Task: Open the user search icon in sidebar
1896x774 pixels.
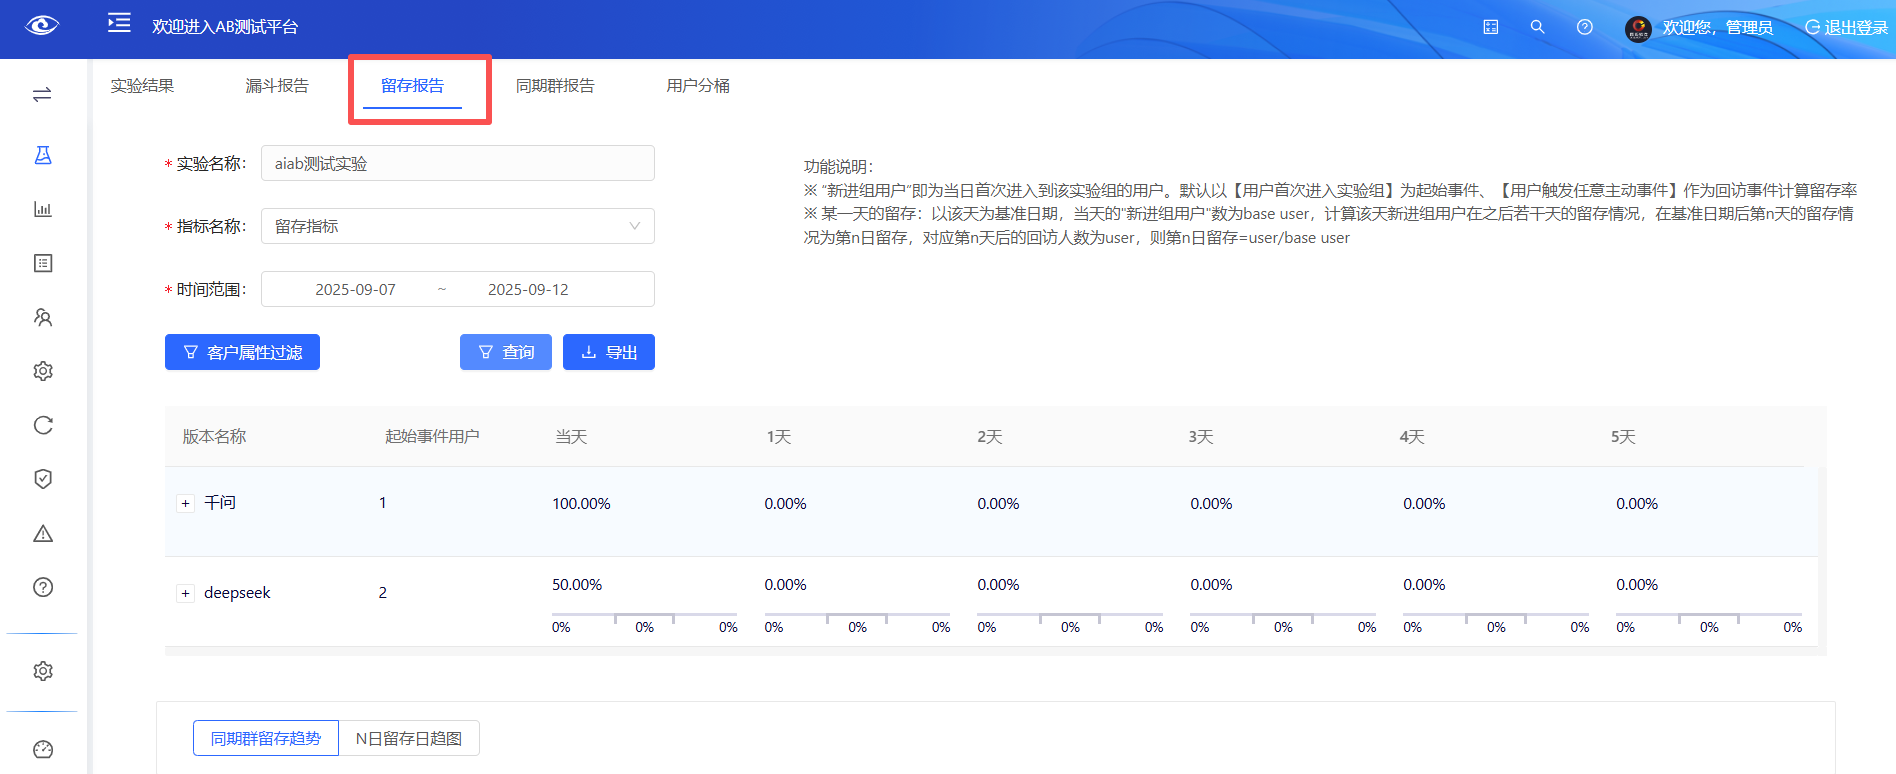Action: (43, 317)
